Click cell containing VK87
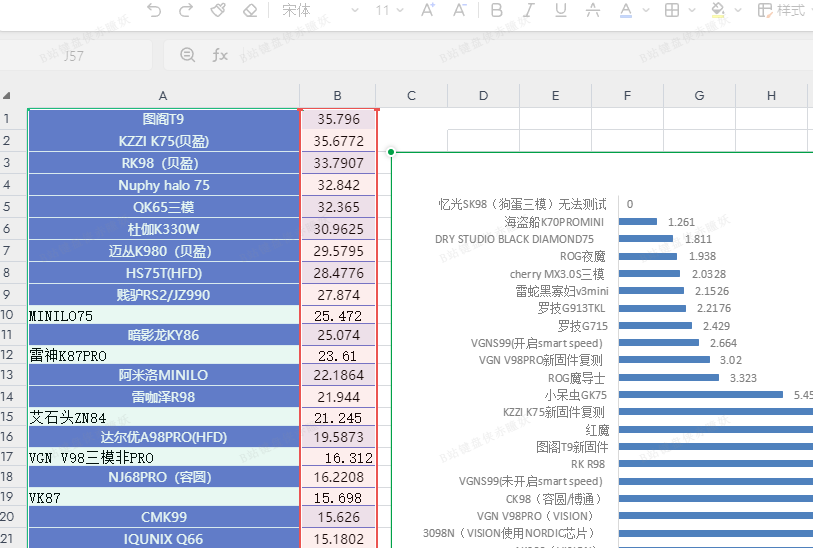This screenshot has height=548, width=813. point(163,497)
